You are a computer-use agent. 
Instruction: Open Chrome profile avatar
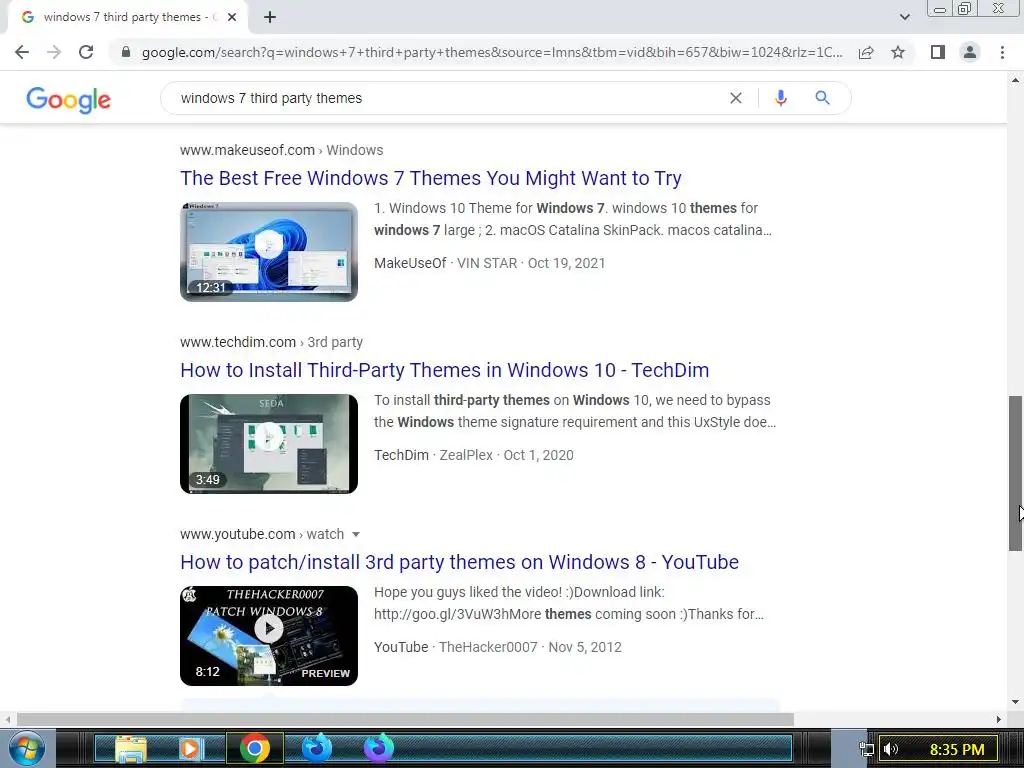(x=970, y=52)
